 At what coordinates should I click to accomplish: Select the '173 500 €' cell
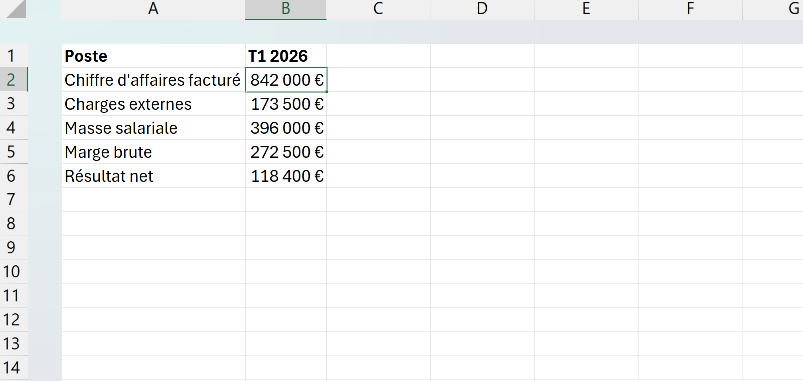[x=286, y=104]
